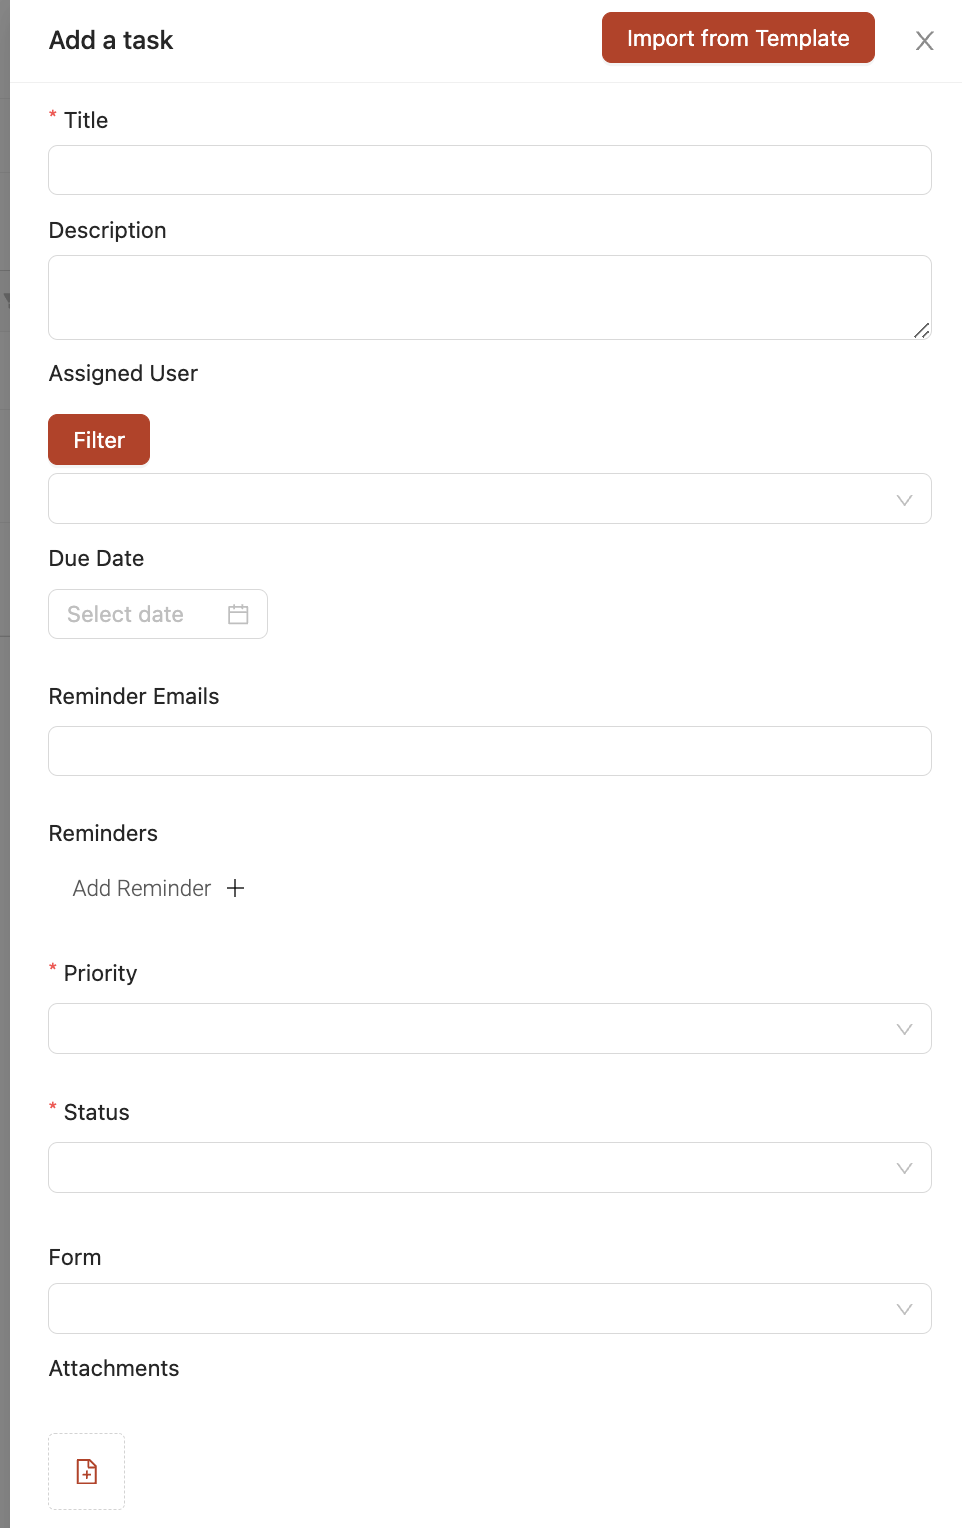Click the Priority dropdown chevron arrow

click(904, 1029)
